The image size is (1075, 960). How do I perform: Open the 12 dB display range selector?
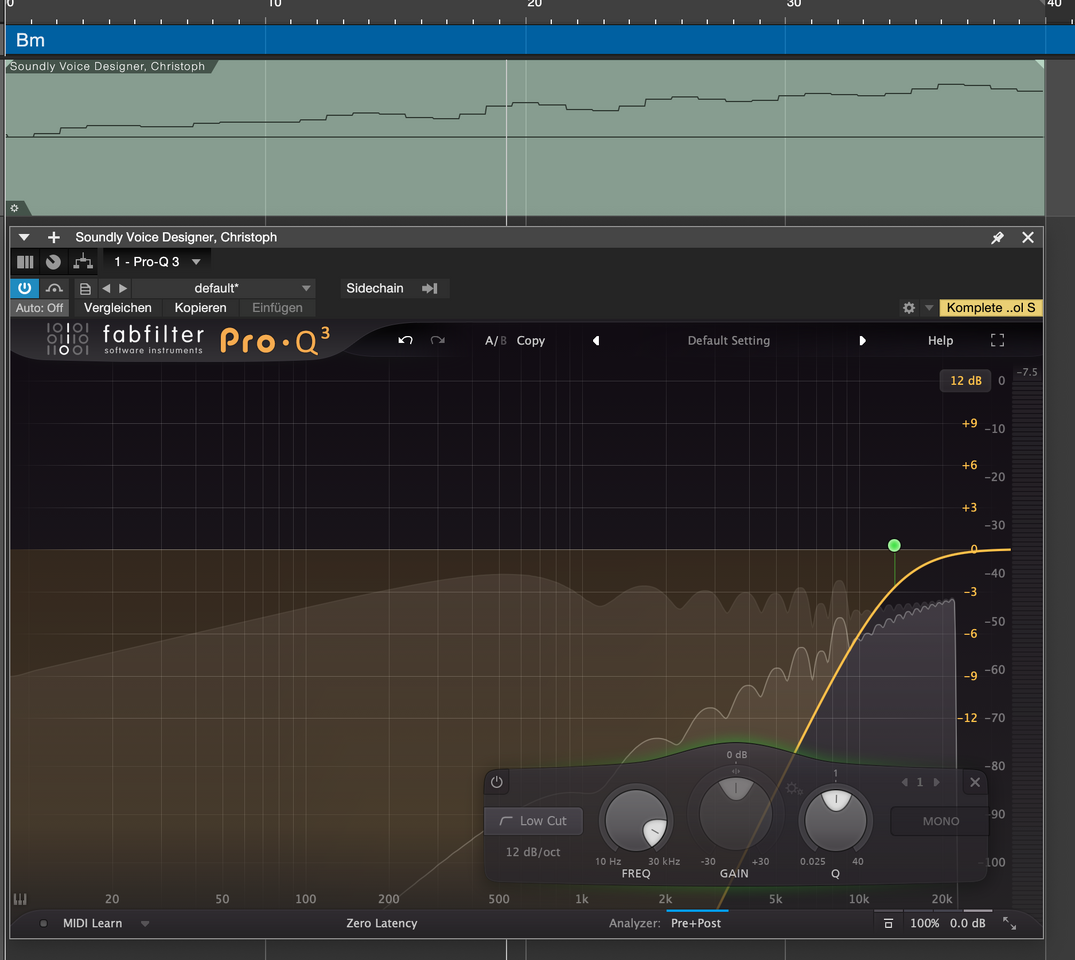(x=965, y=381)
